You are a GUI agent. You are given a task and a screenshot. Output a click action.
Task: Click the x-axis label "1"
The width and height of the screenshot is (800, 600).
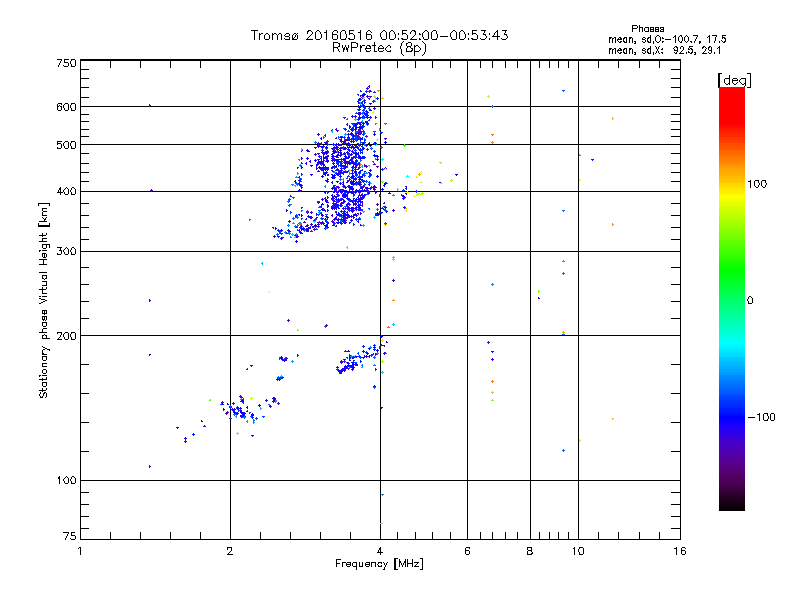80,551
